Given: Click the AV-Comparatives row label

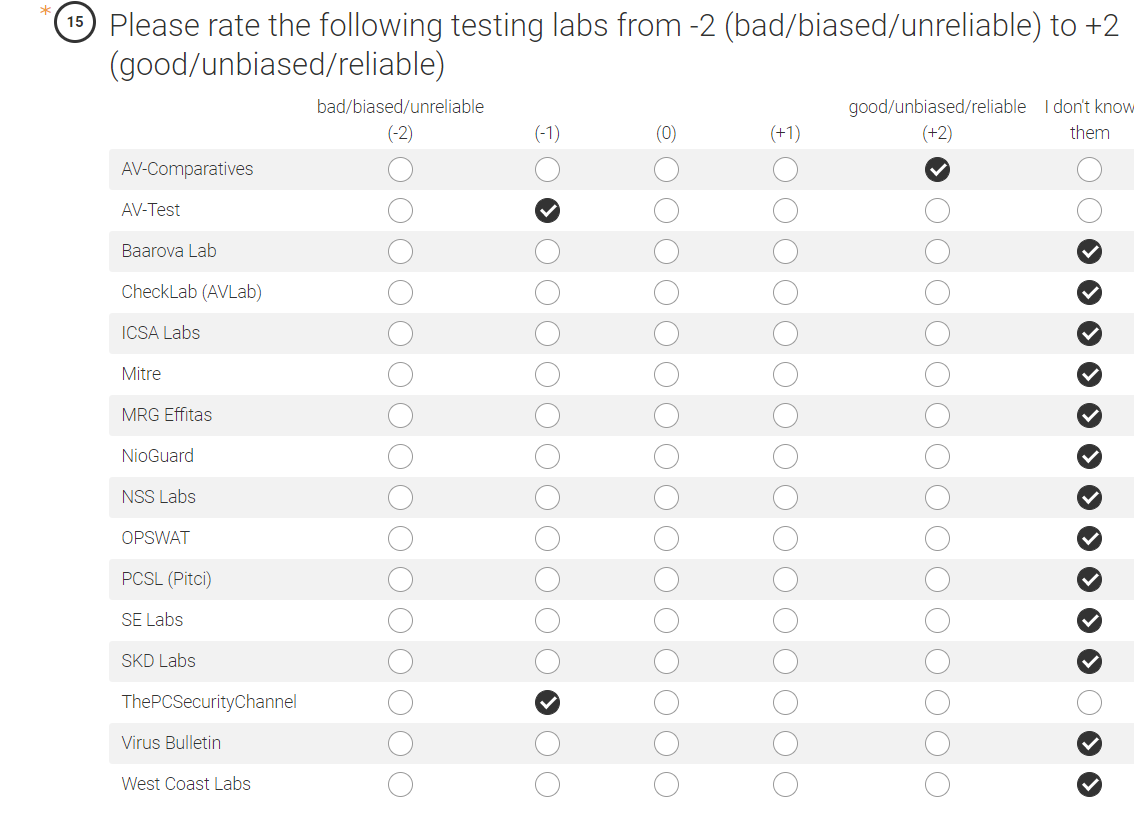Looking at the screenshot, I should (187, 170).
